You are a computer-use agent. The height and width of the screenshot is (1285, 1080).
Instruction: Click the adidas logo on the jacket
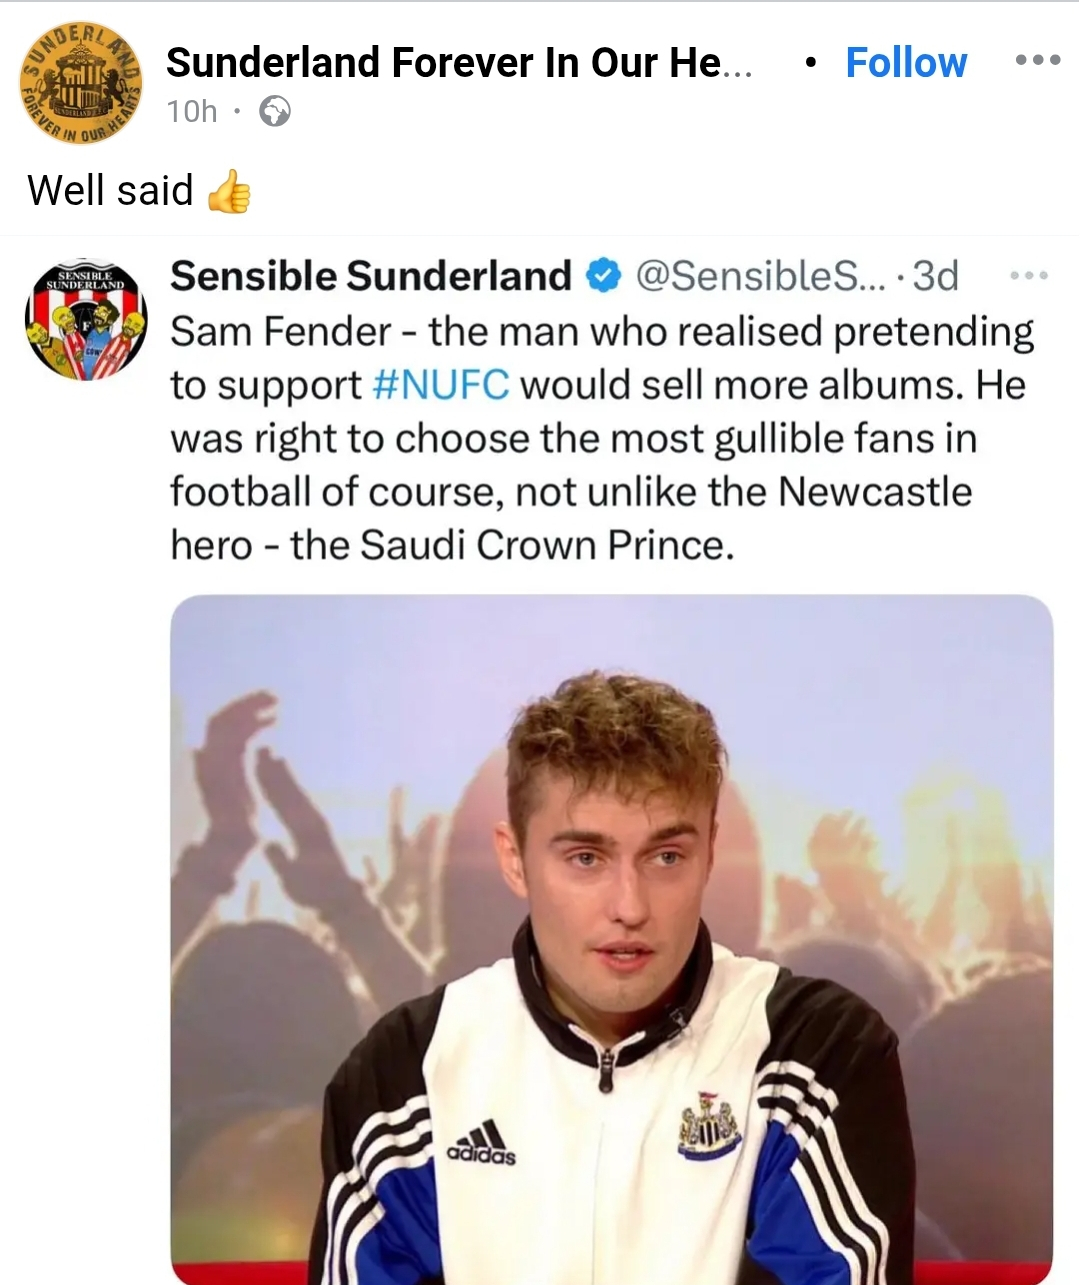tap(481, 1143)
